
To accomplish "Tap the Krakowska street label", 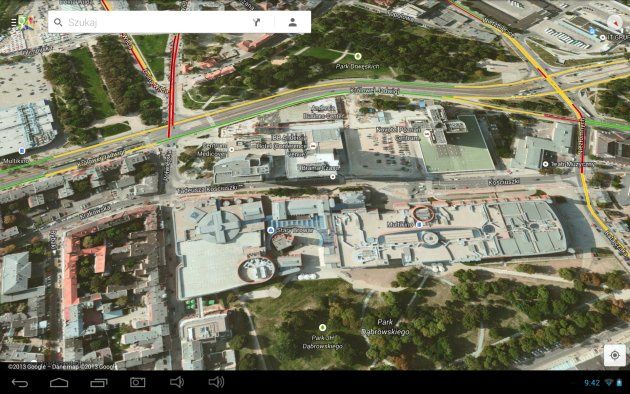I will click(95, 212).
